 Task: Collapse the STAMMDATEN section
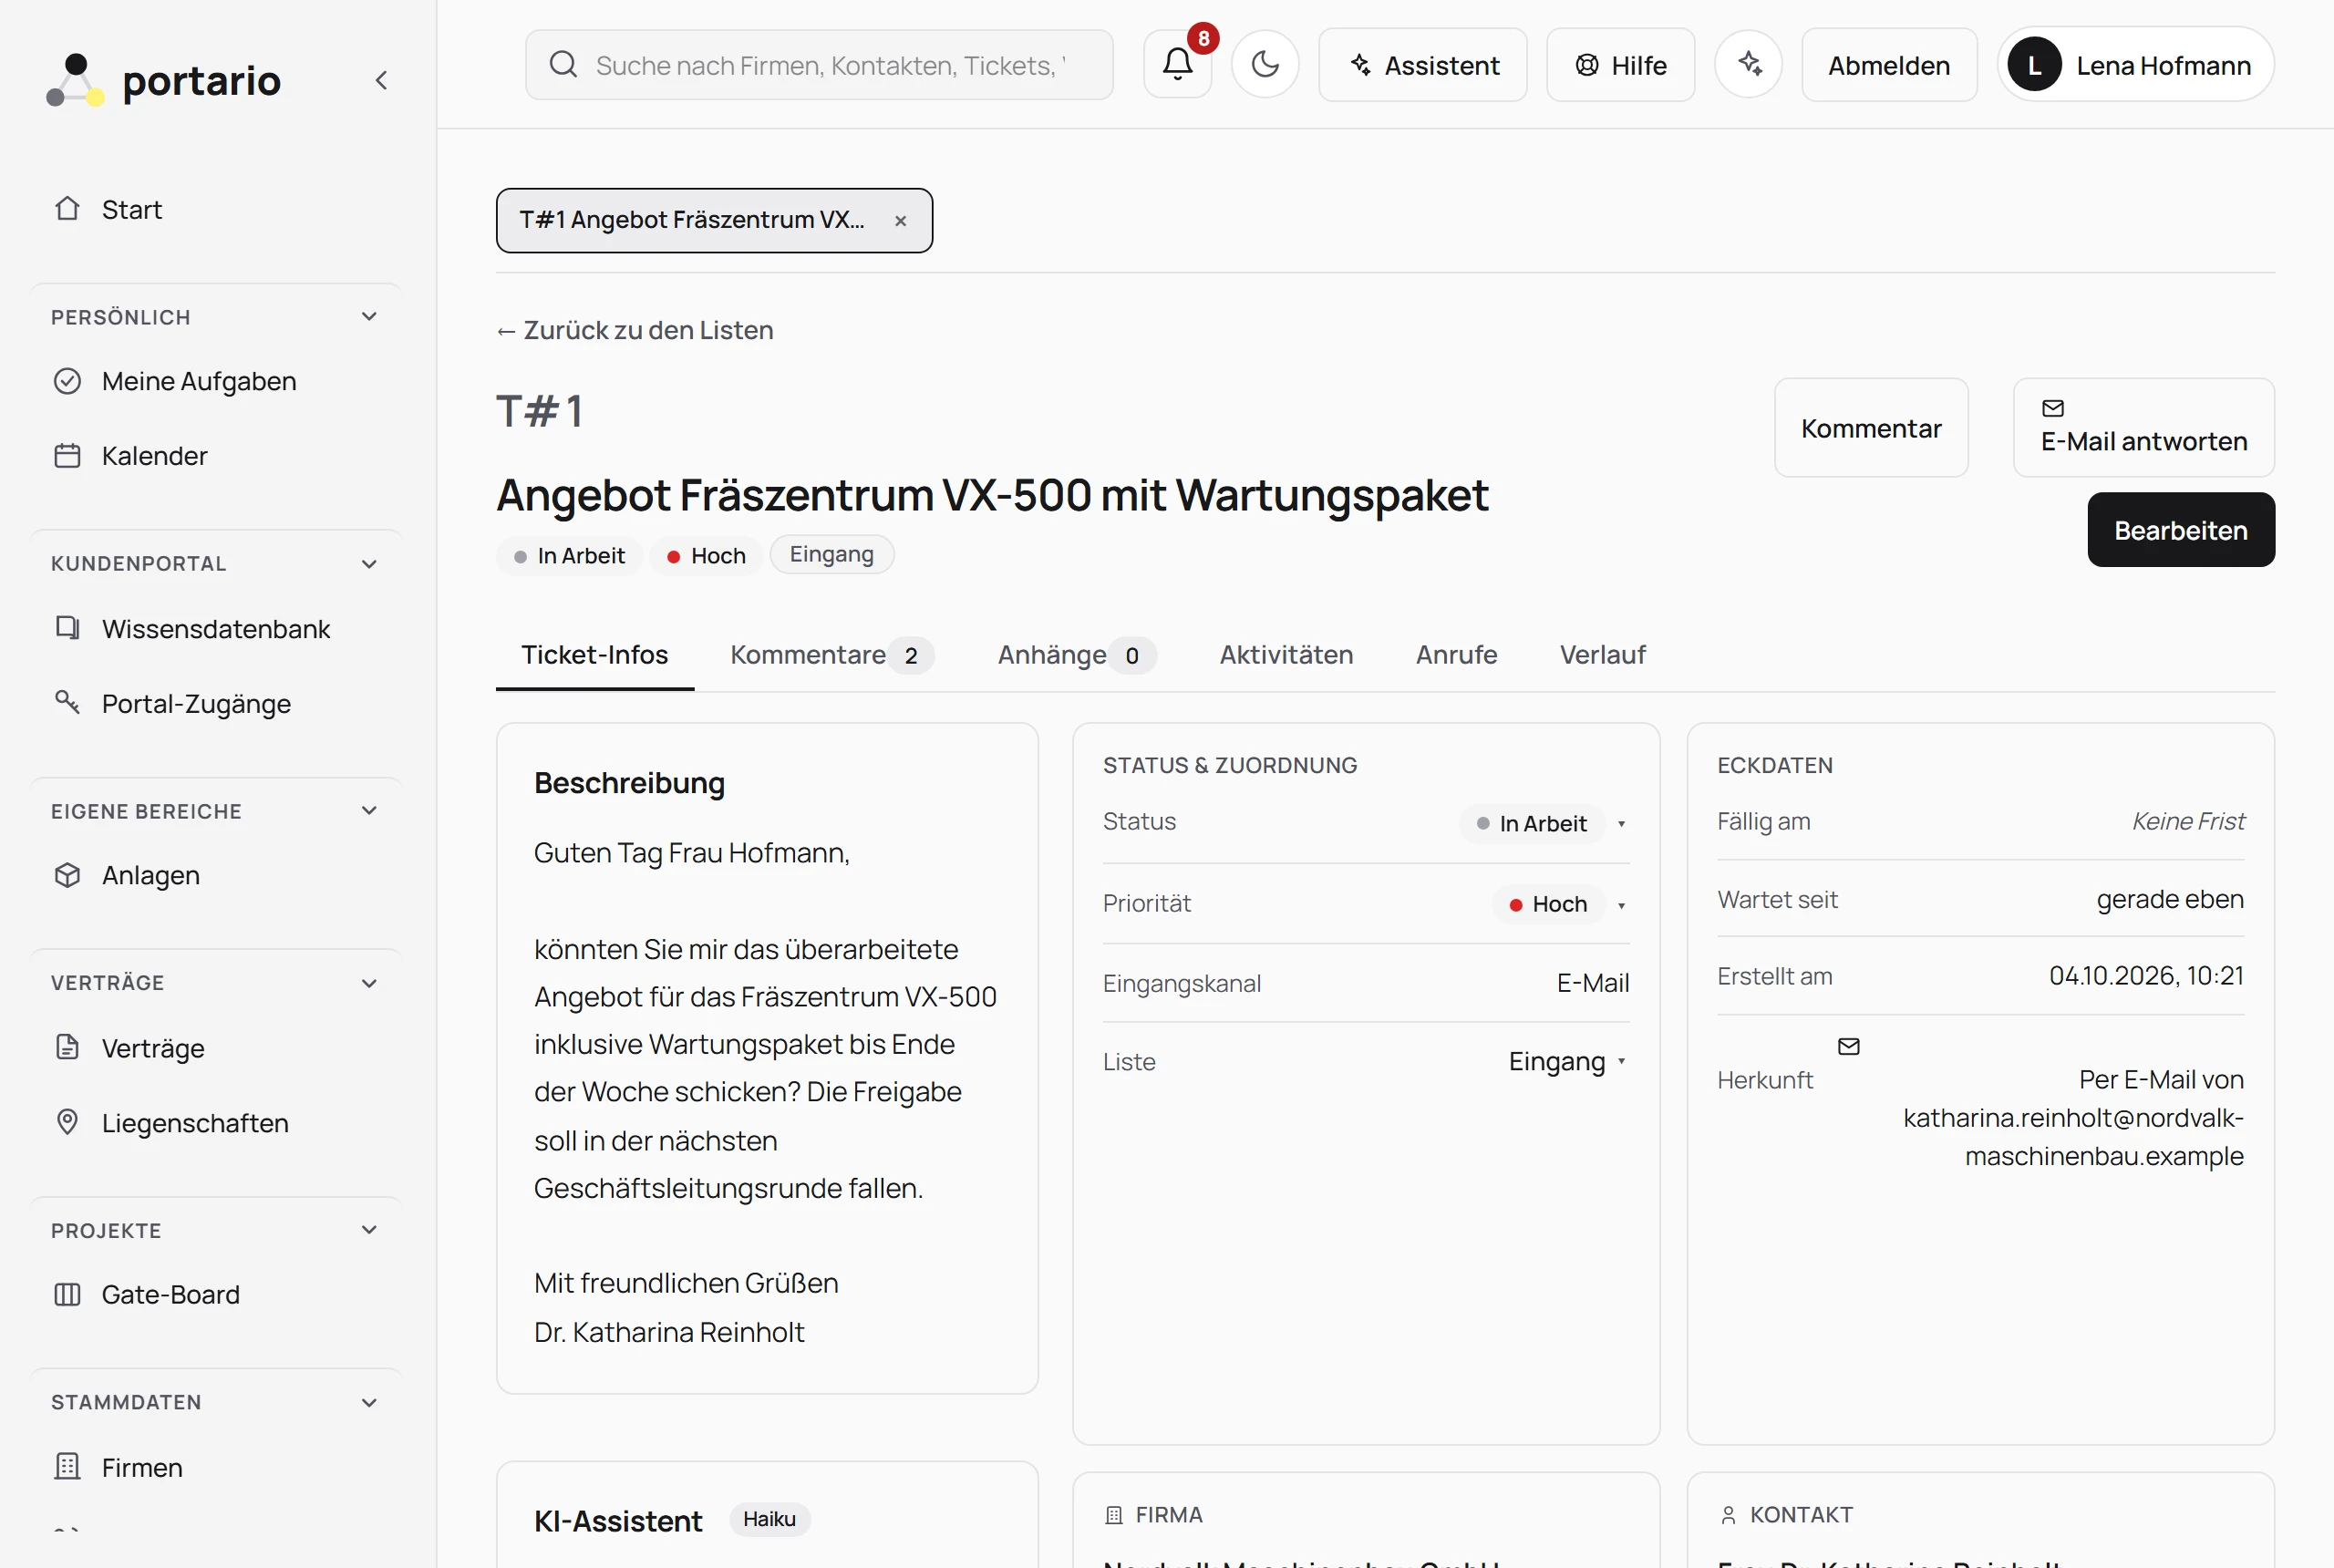pyautogui.click(x=217, y=1402)
